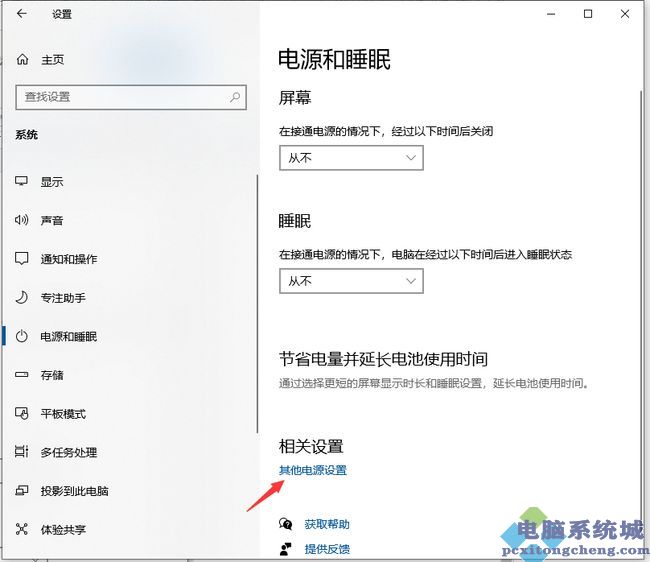
Task: Click the 屏幕 section heading
Action: pyautogui.click(x=295, y=98)
